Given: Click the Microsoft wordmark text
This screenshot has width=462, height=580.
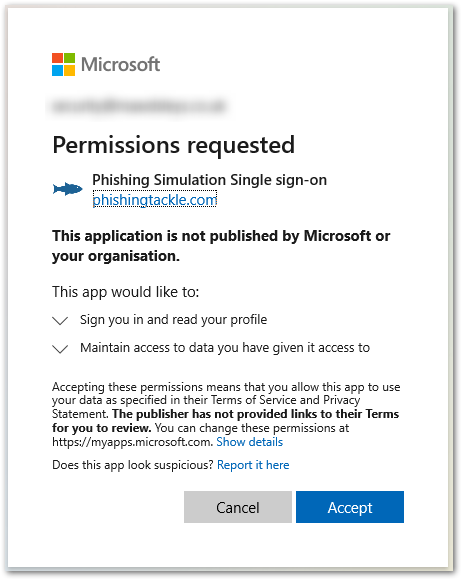Looking at the screenshot, I should (121, 64).
